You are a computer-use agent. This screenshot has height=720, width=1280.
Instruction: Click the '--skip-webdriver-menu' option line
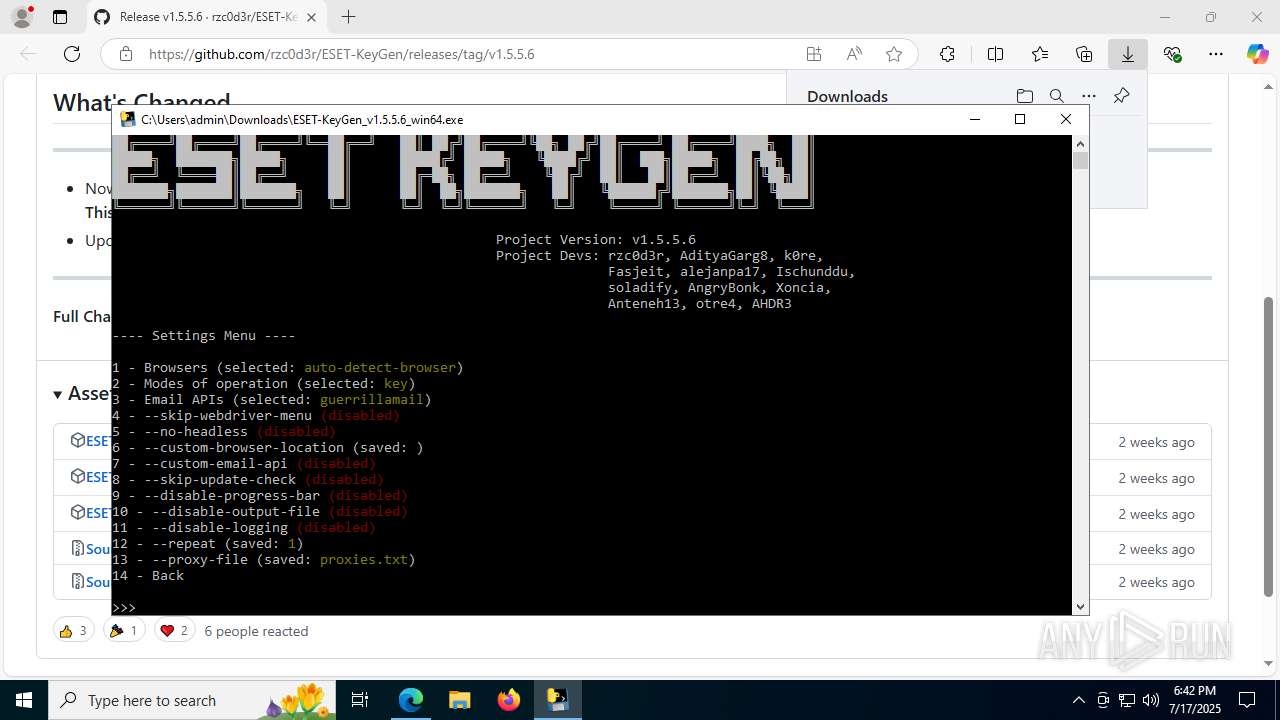[x=256, y=416]
